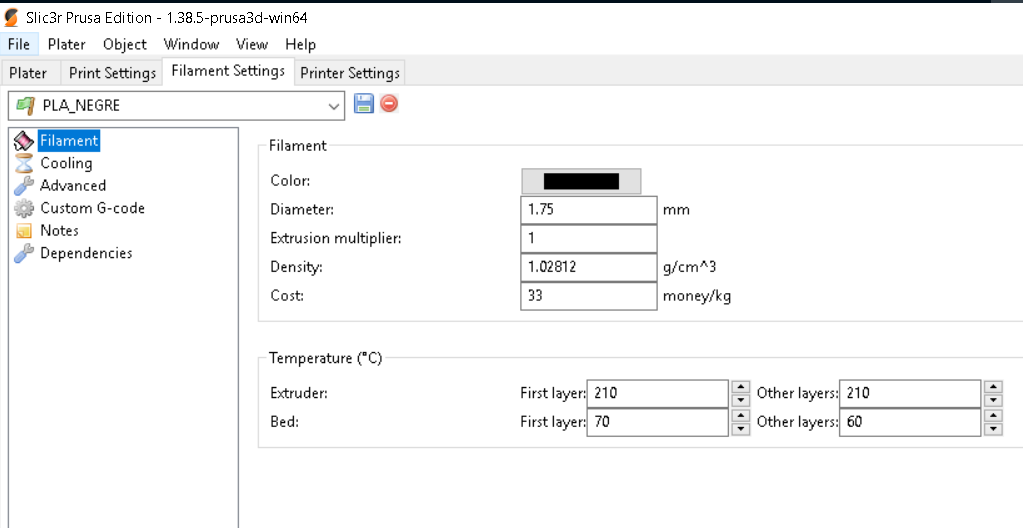Click the Temperature (°C) group heading
1023x528 pixels.
coord(326,358)
